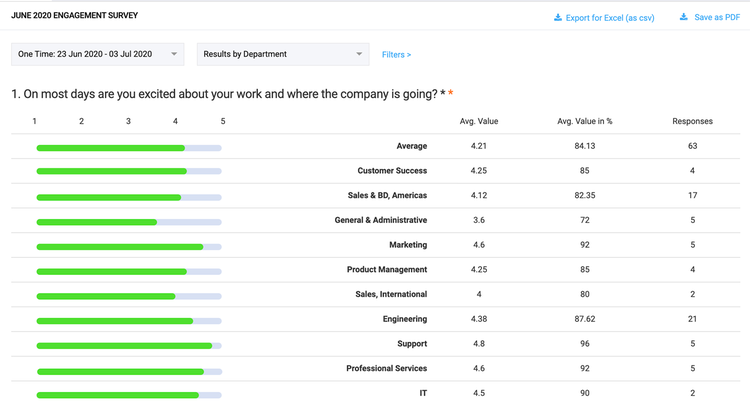Click the survey question 1 text

[225, 94]
